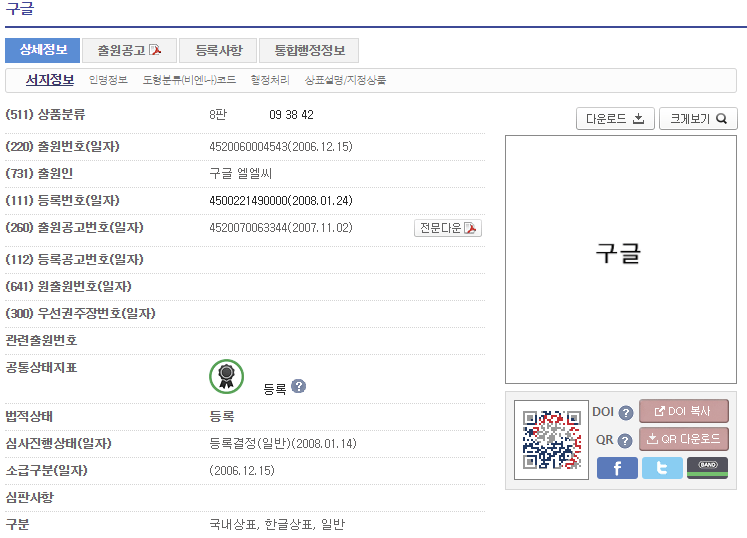Click the QR code image
The width and height of the screenshot is (747, 538).
coord(551,440)
